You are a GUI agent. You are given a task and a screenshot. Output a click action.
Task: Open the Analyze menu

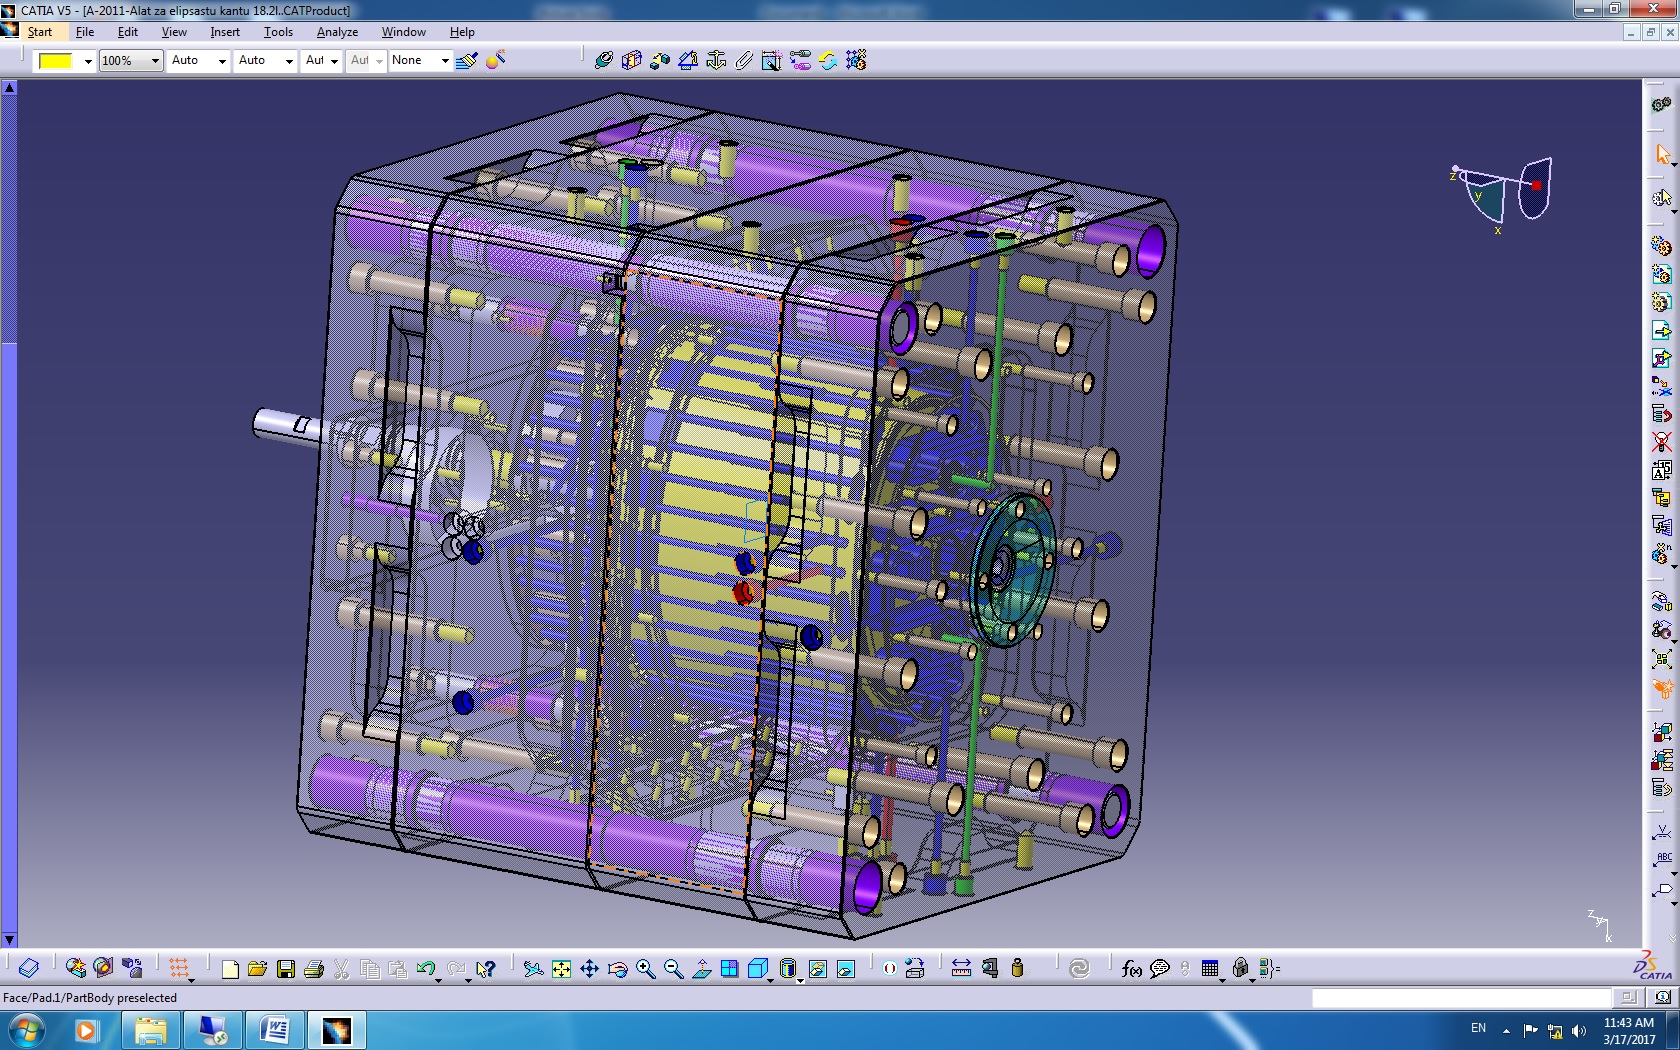click(x=337, y=32)
